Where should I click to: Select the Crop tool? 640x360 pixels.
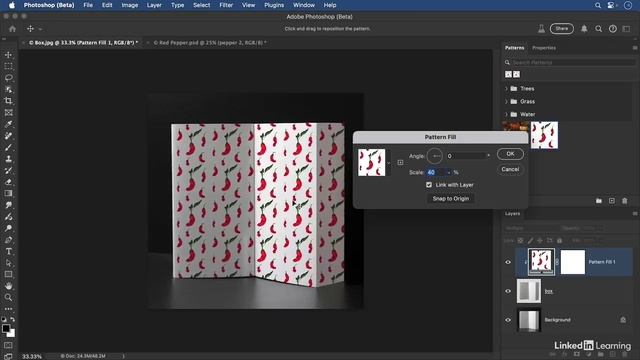(x=8, y=101)
